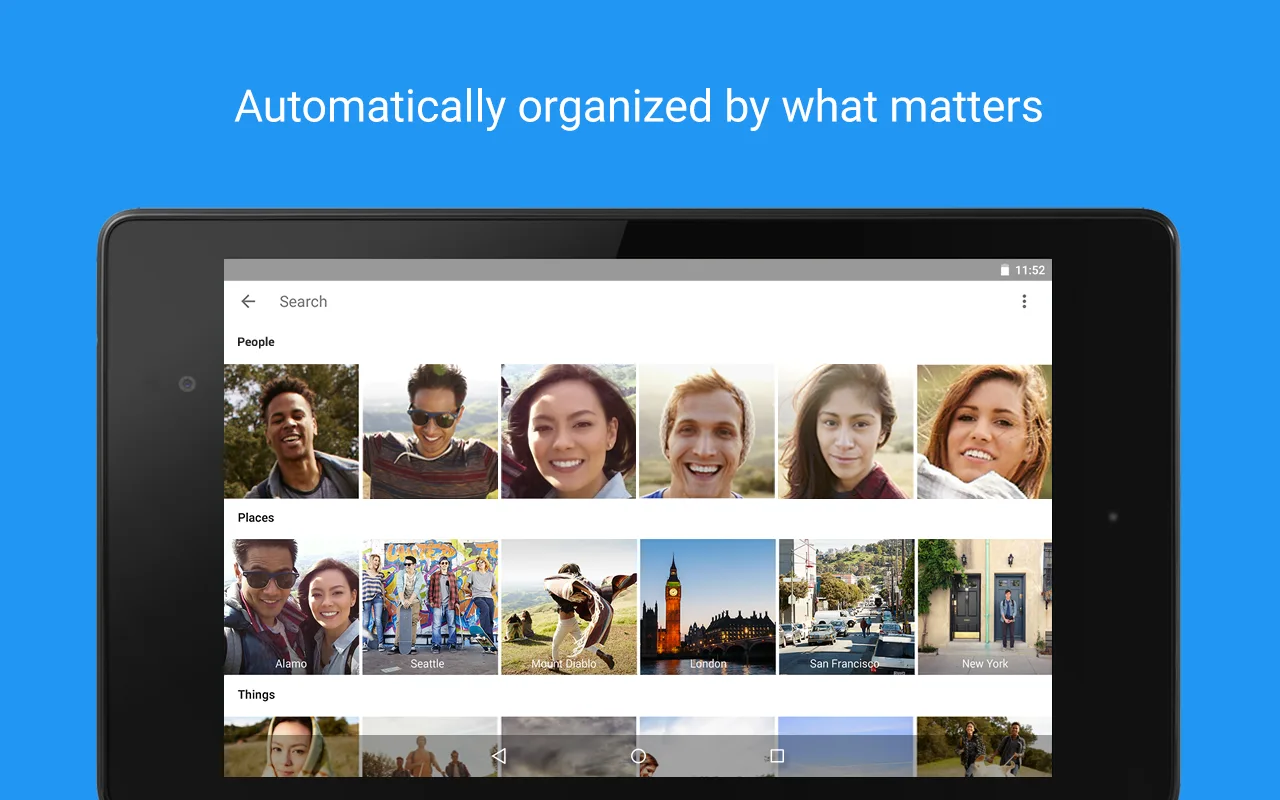Select the sunglasses and striped sweater face
Screen dimensions: 1280x800
pyautogui.click(x=429, y=431)
